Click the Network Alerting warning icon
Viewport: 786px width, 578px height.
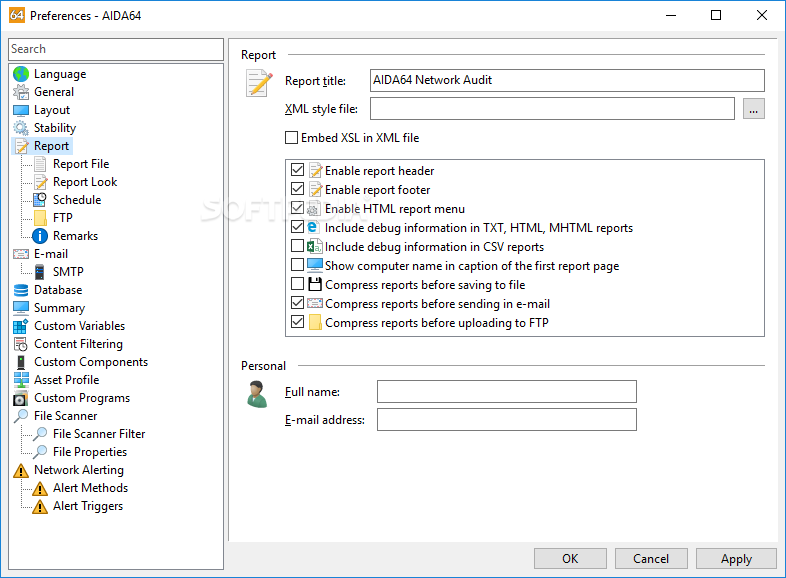[21, 470]
